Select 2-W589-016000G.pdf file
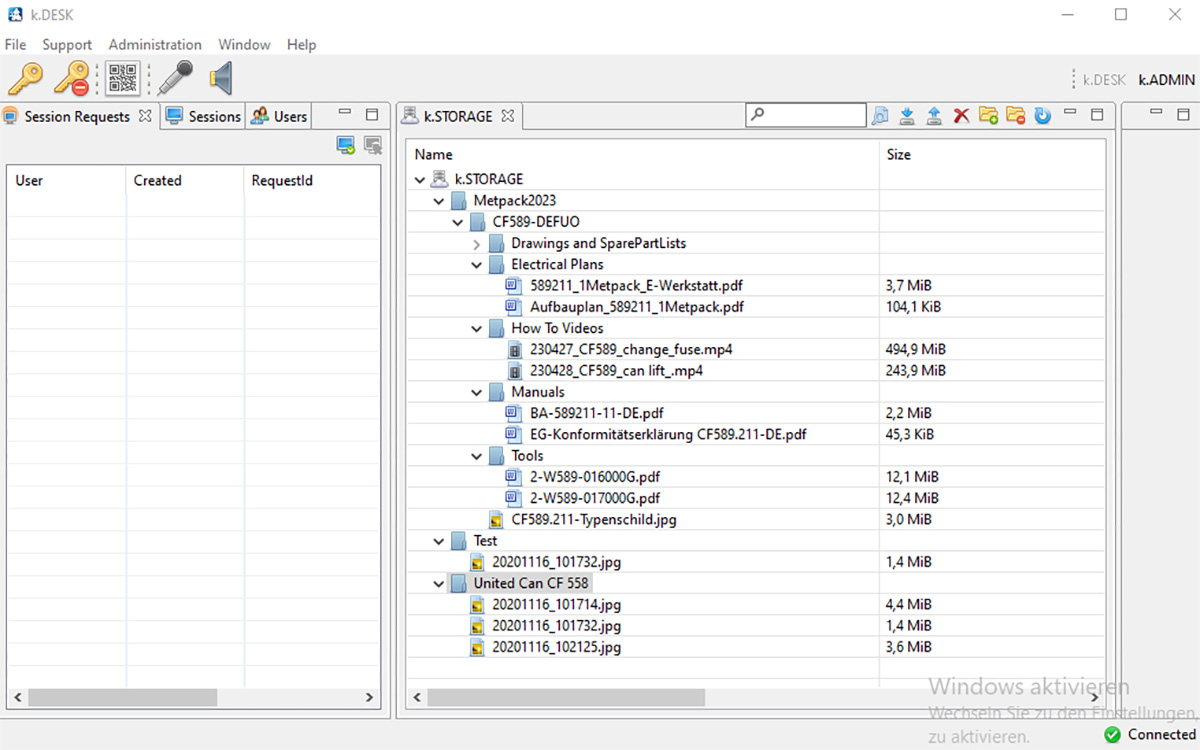1200x750 pixels. [x=595, y=477]
